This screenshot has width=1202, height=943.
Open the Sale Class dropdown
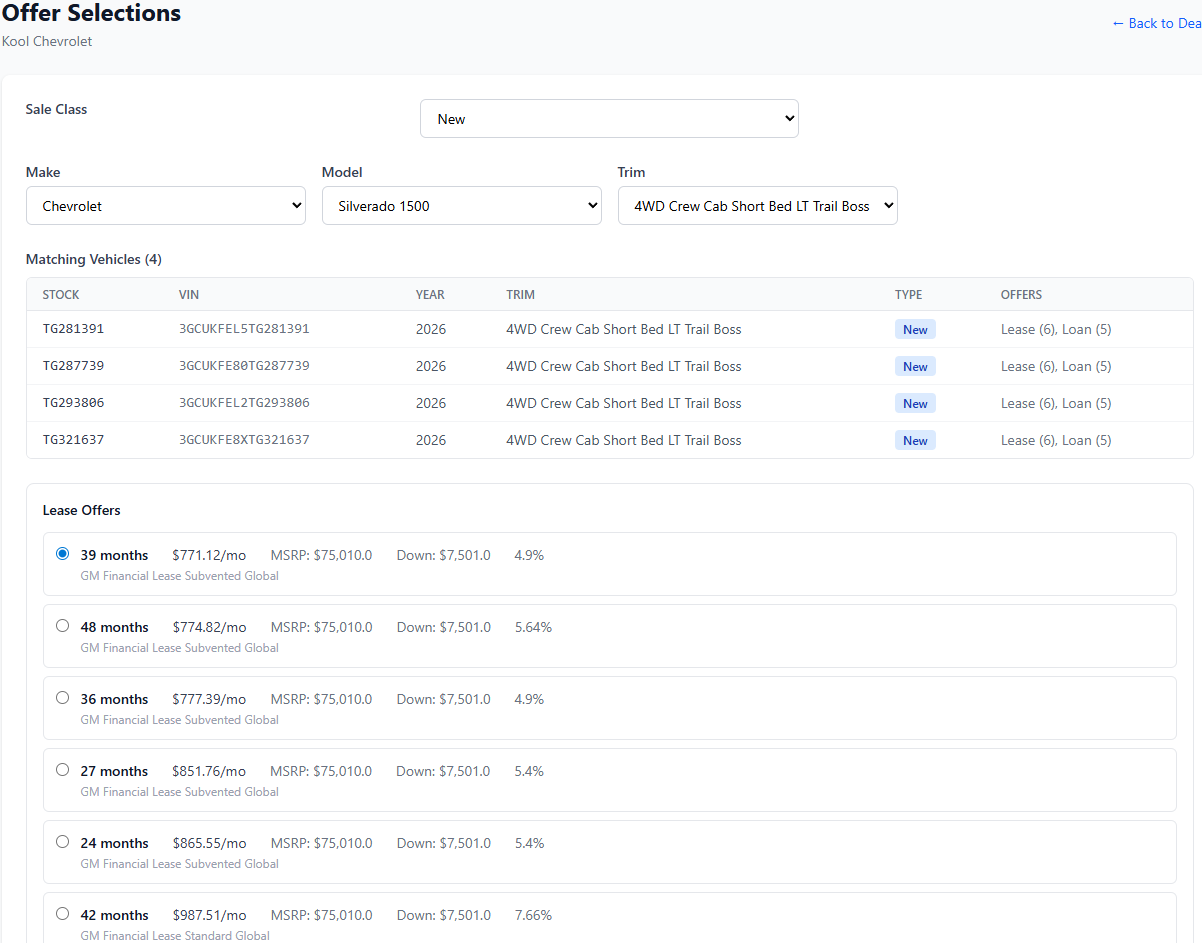609,119
